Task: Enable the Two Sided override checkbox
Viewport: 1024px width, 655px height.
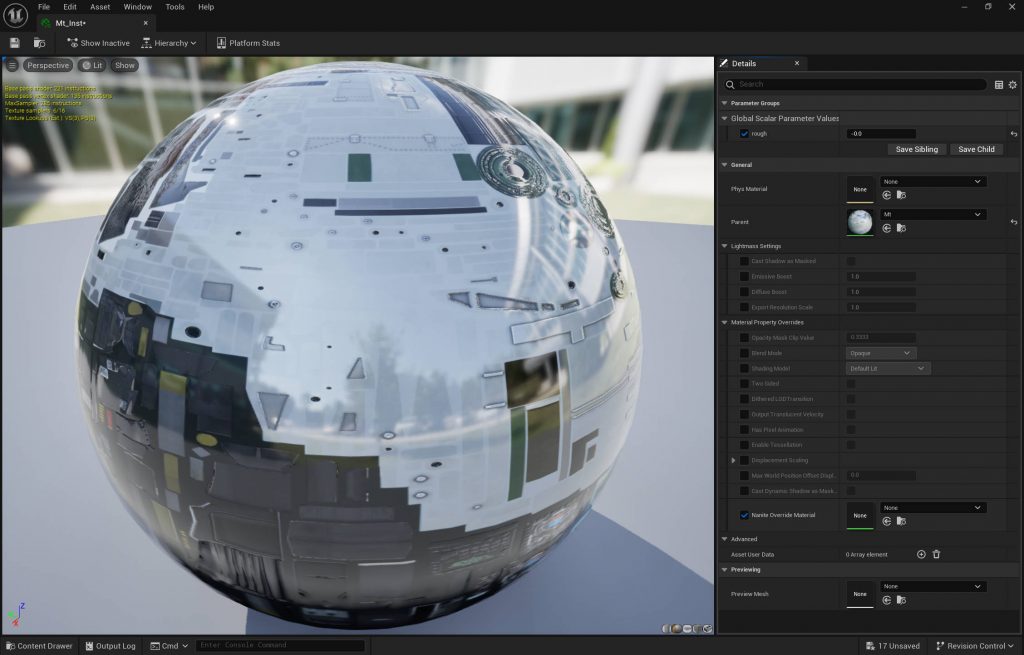Action: pos(744,384)
